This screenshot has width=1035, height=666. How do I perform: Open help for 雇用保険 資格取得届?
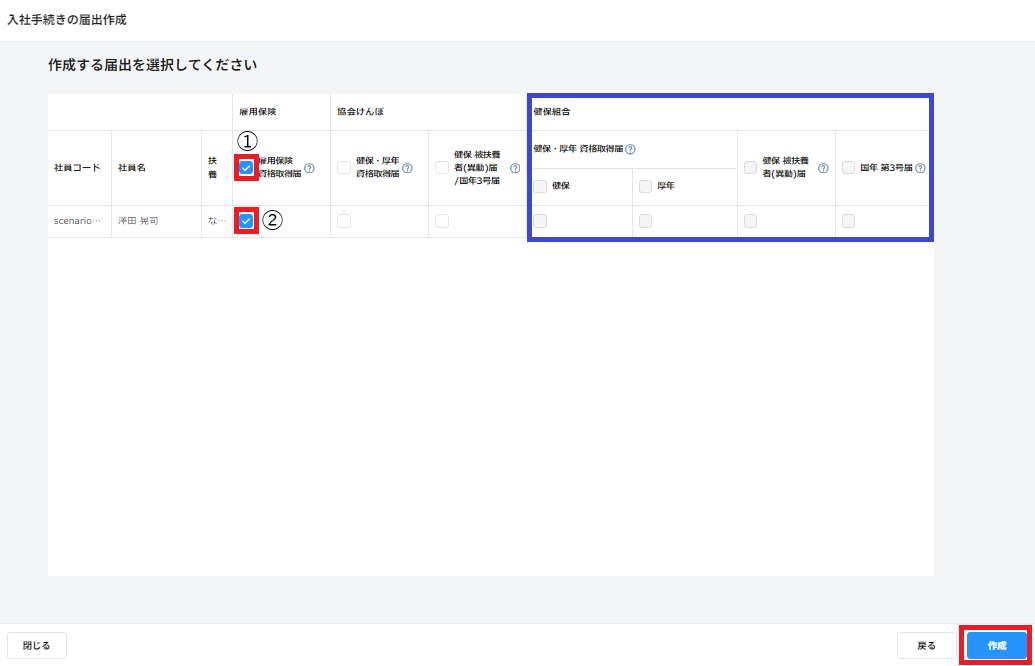(309, 168)
